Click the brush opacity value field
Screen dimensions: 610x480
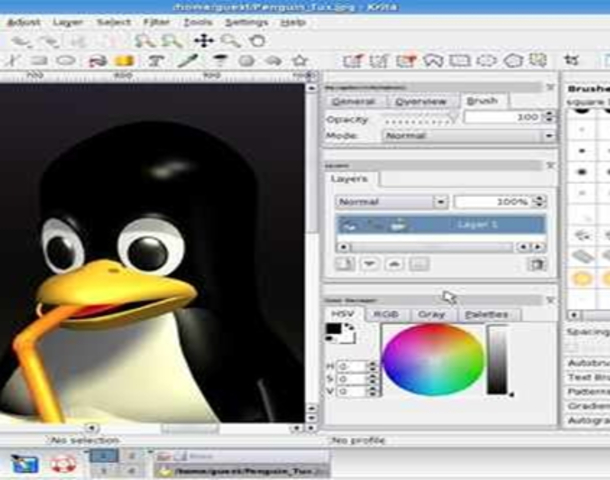(x=505, y=117)
